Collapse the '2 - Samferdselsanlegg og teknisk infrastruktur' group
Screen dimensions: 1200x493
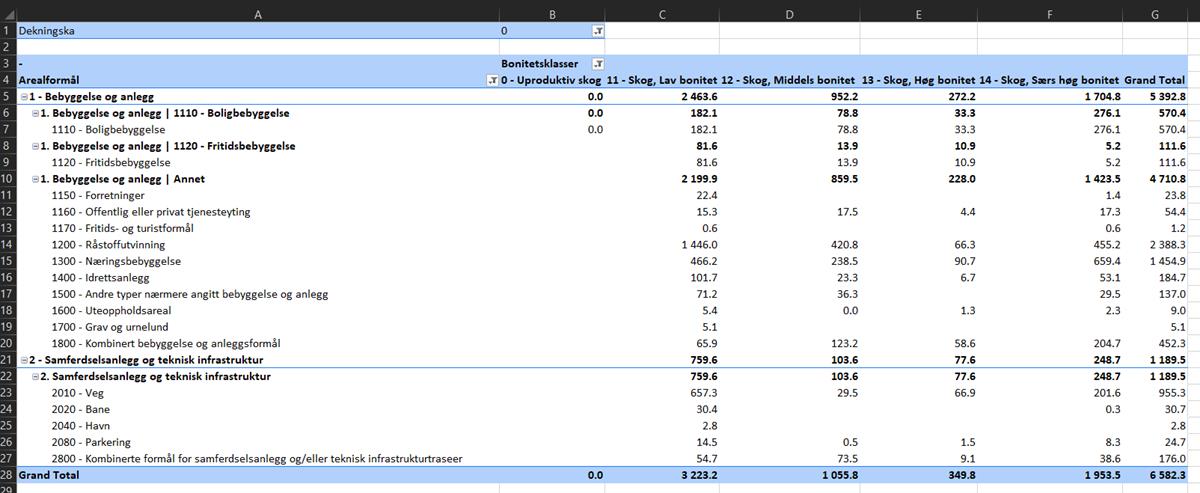pos(24,359)
